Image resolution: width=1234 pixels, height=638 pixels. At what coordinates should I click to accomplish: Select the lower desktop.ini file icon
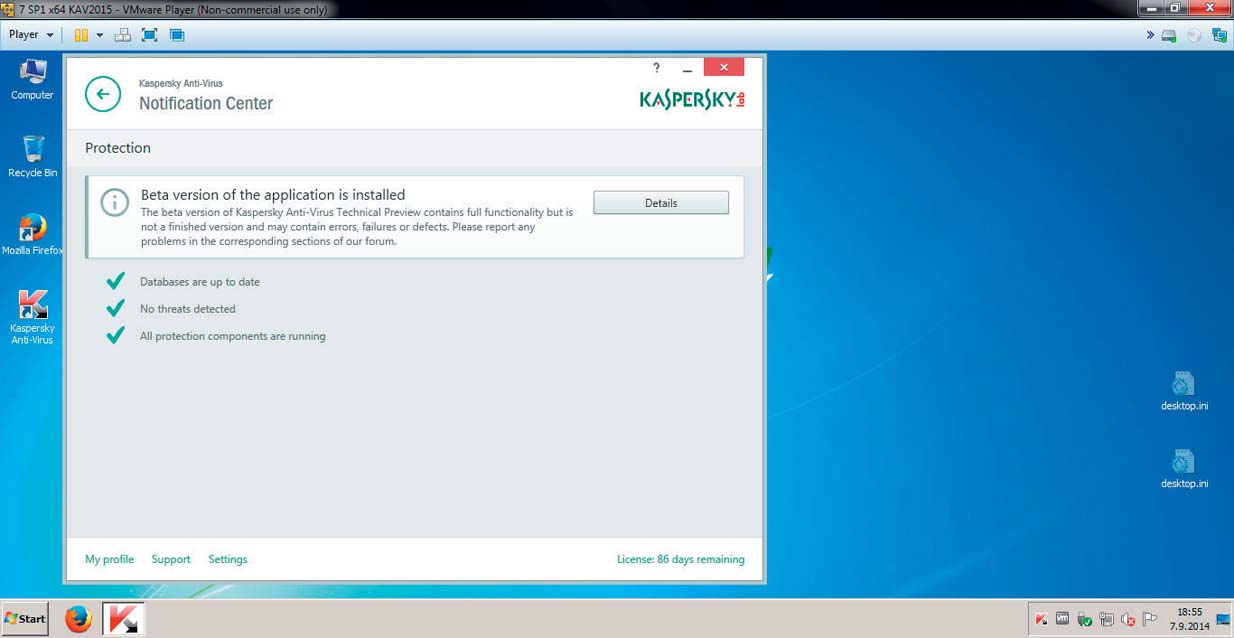1184,468
